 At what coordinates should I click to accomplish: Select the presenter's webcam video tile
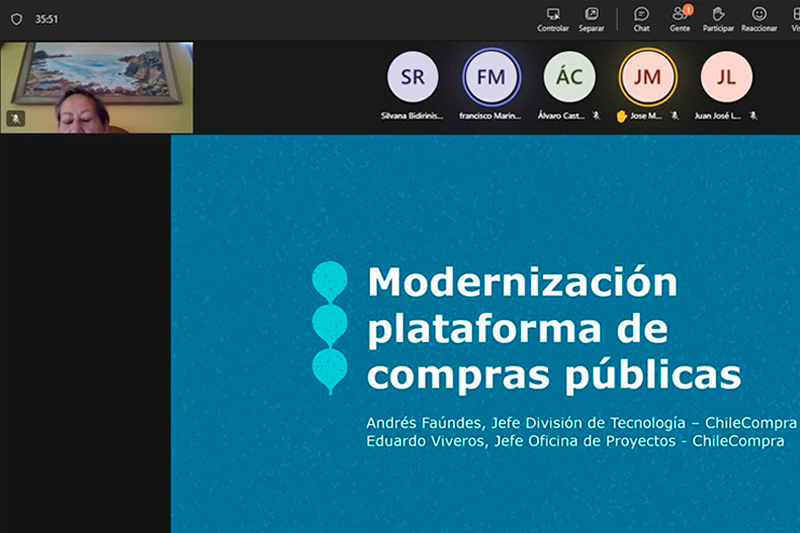[x=97, y=88]
